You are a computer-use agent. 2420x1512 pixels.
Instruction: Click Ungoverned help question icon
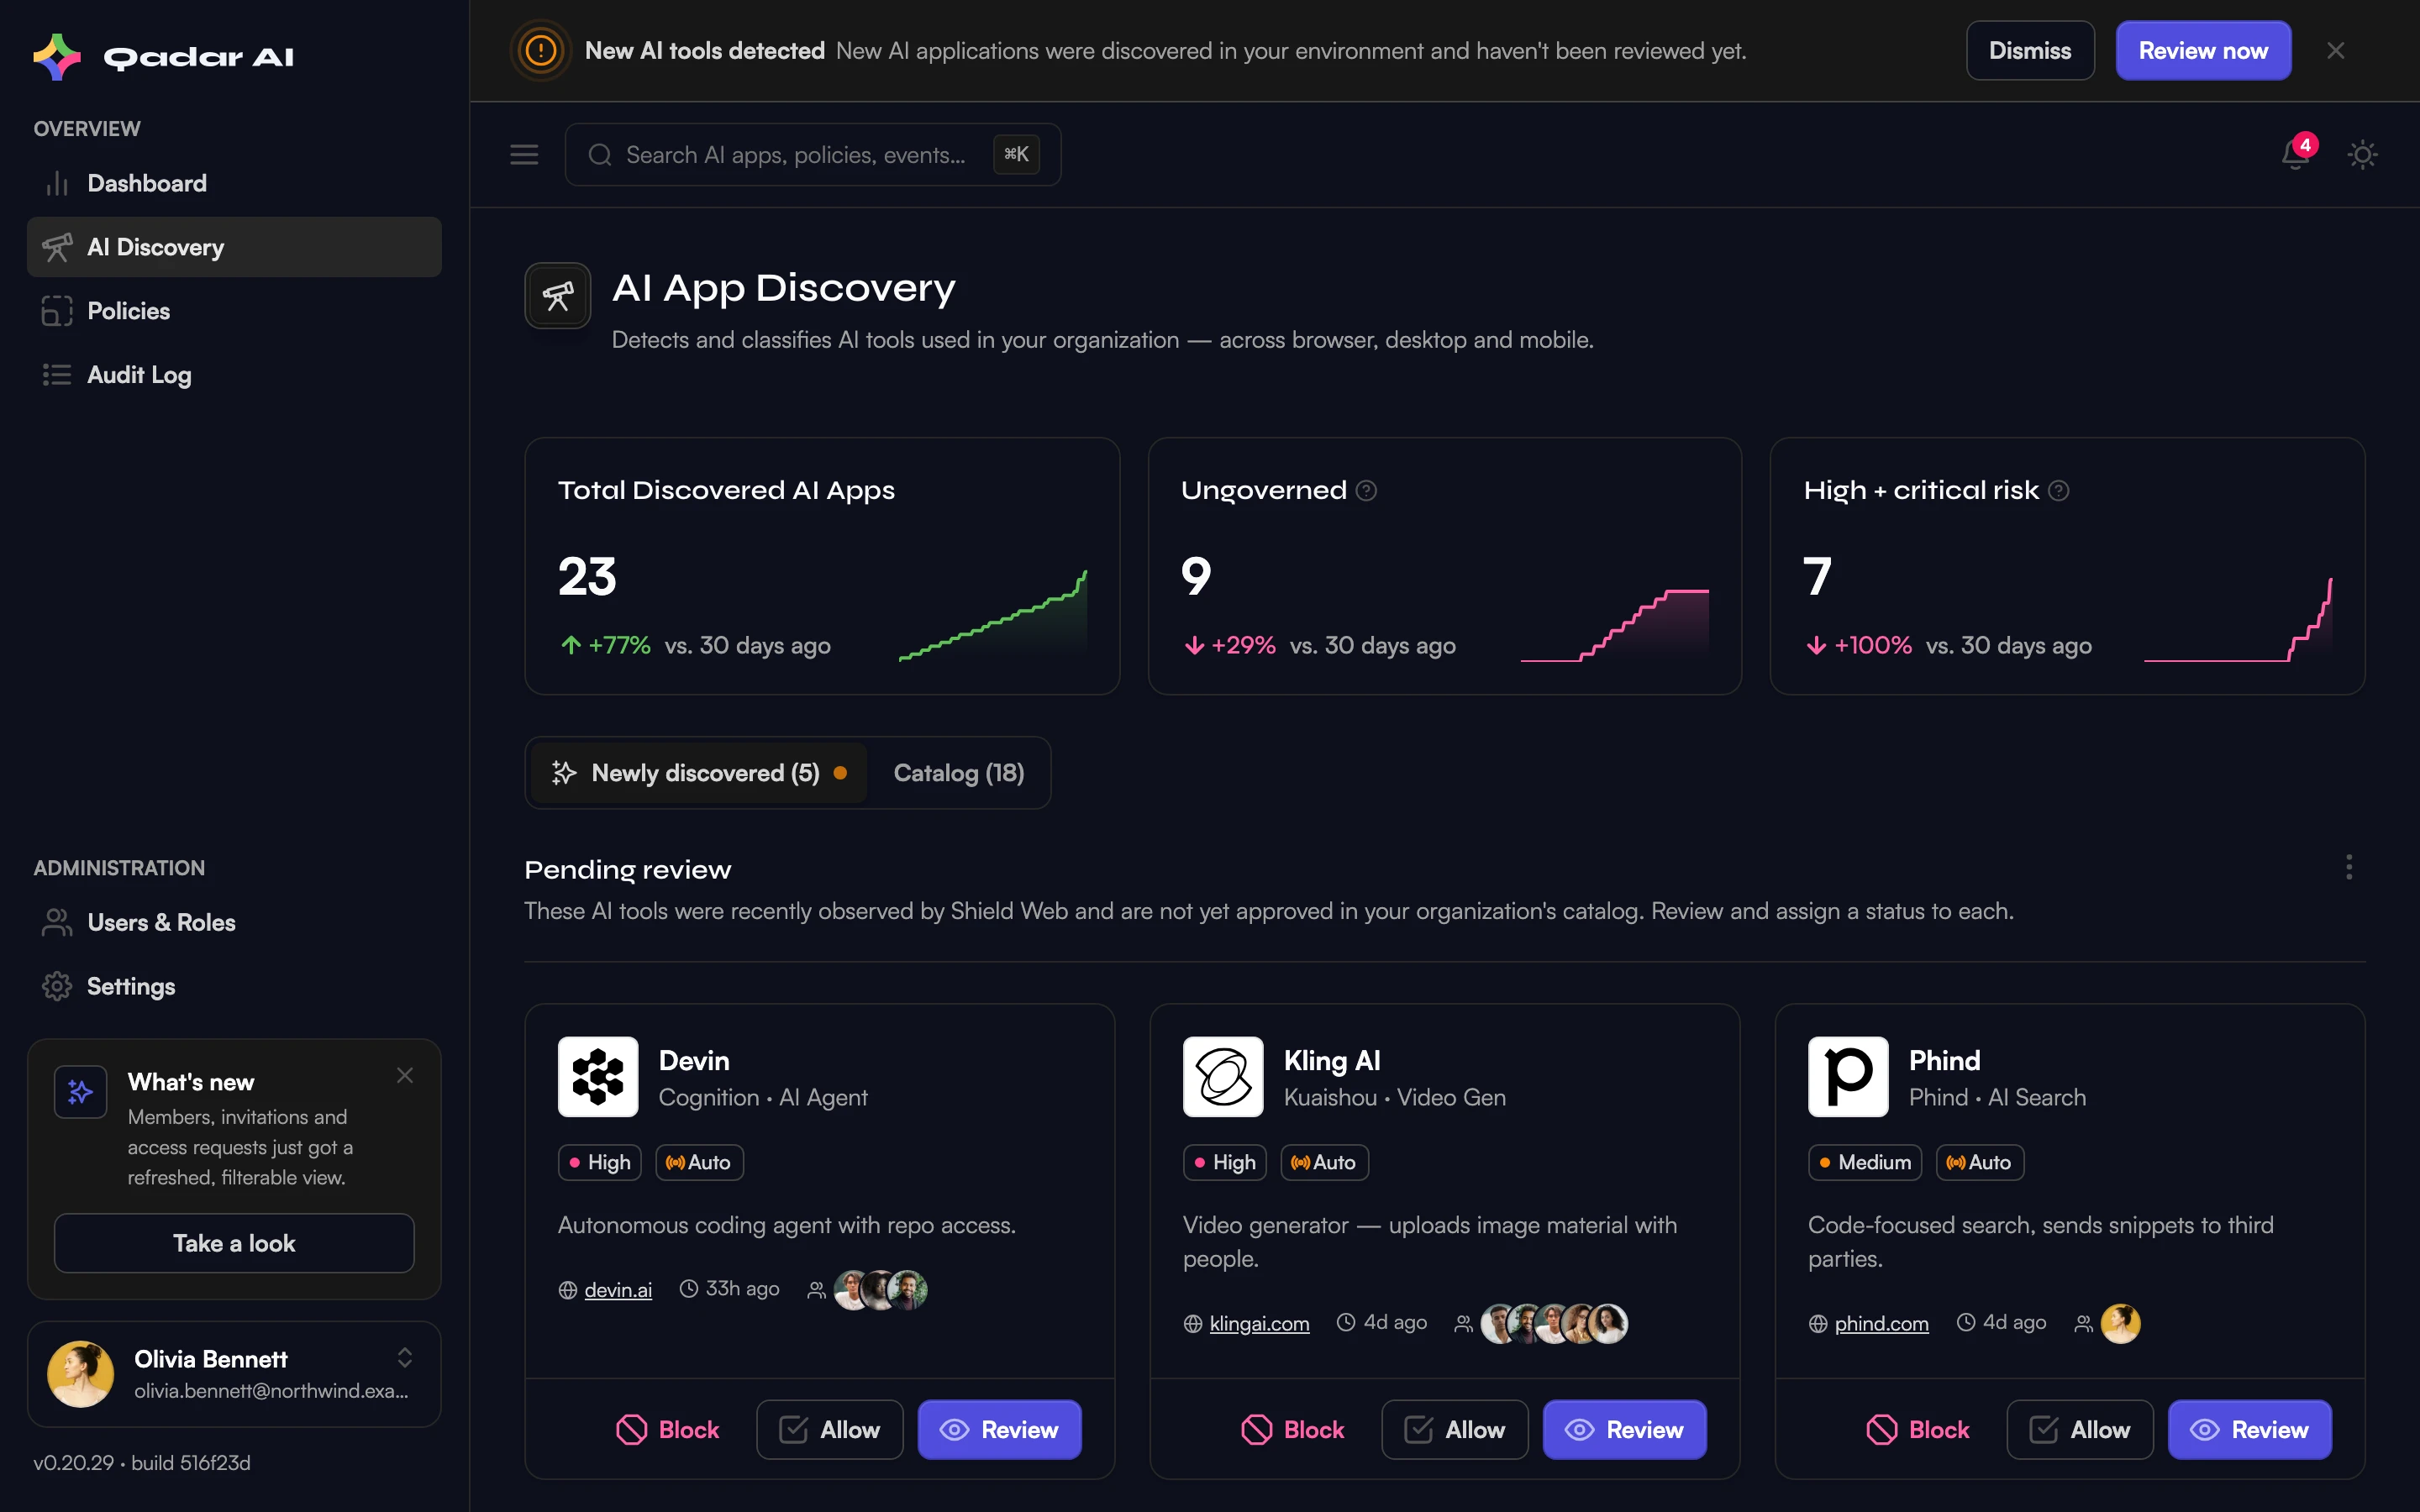click(1366, 490)
